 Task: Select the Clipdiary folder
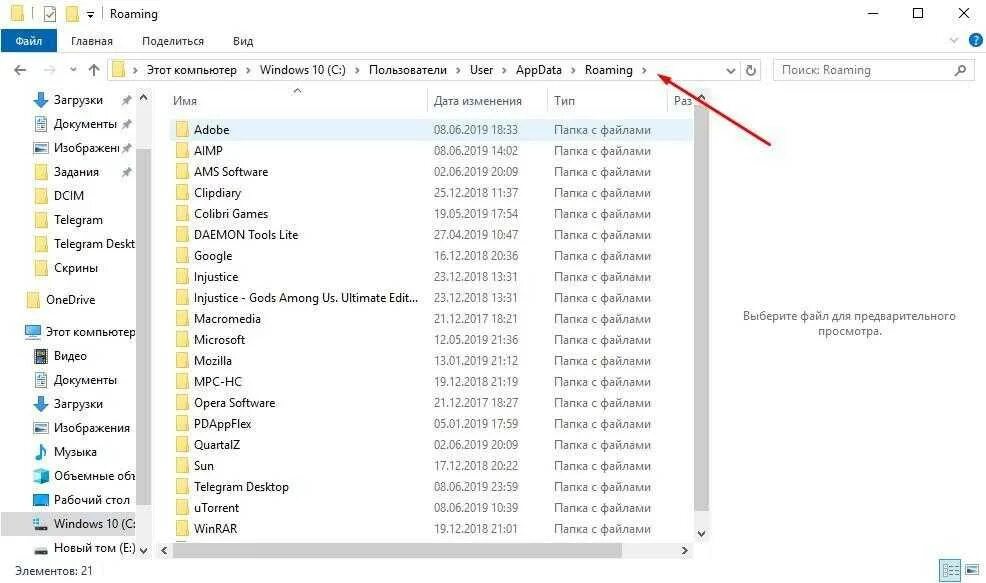click(x=217, y=192)
